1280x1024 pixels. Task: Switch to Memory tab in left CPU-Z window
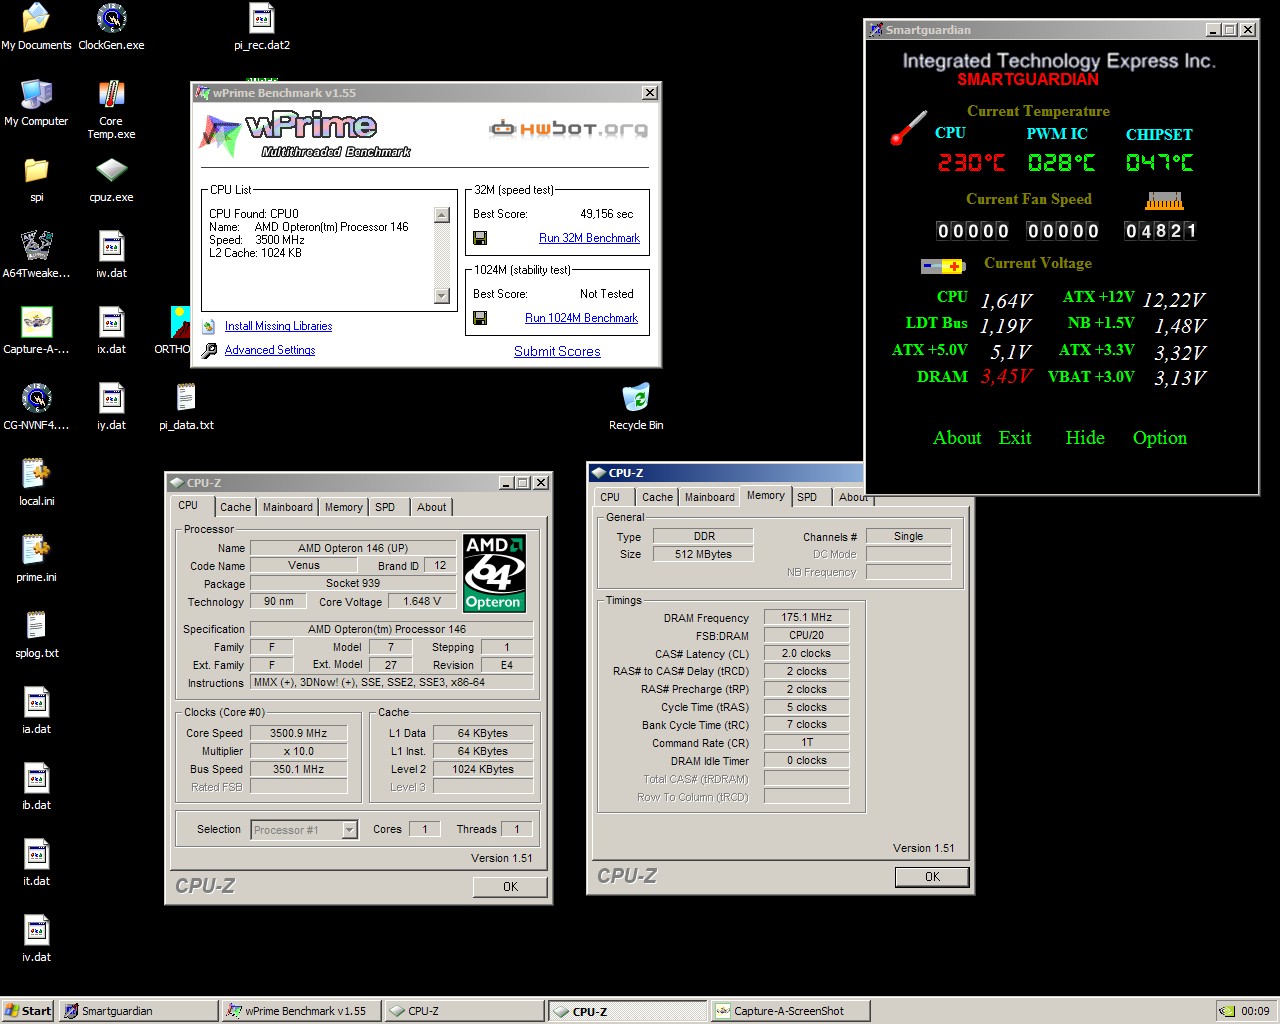click(344, 507)
